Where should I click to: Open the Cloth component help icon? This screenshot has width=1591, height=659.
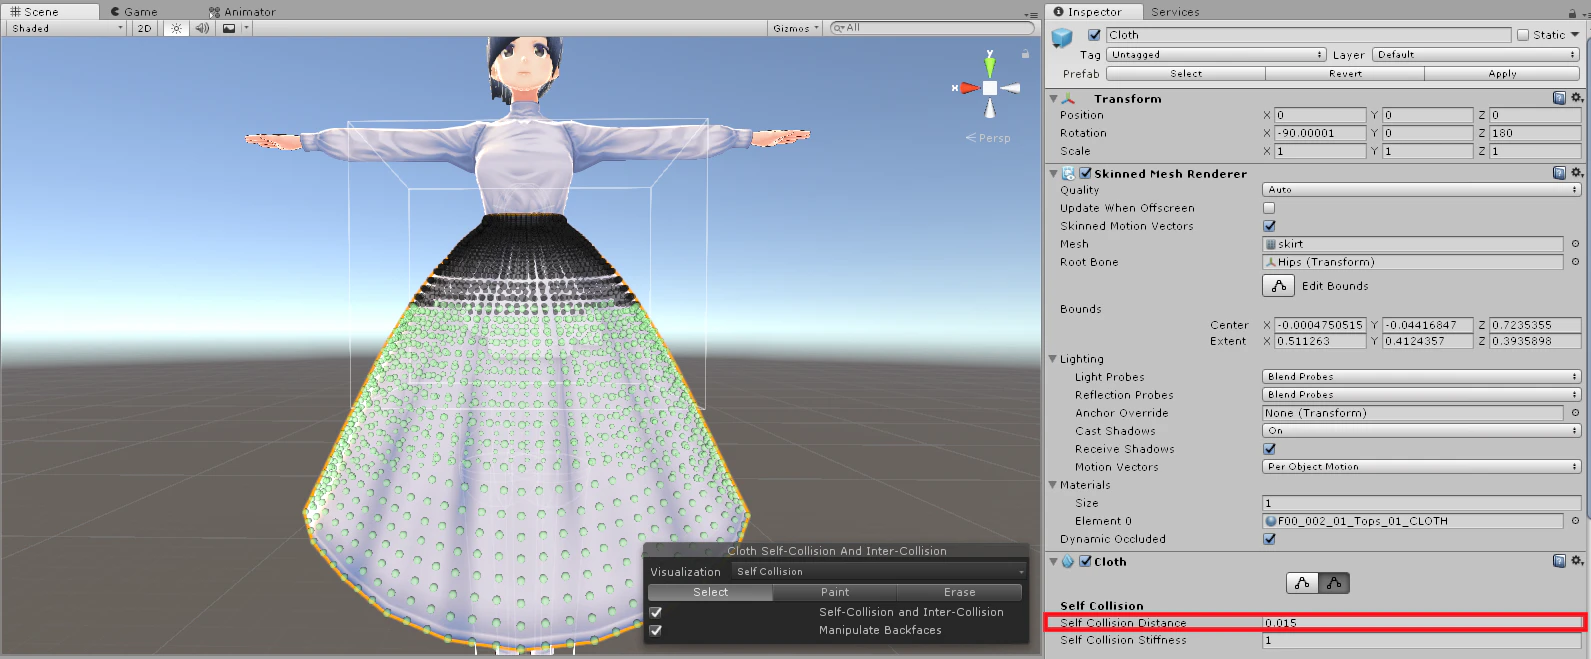point(1559,561)
